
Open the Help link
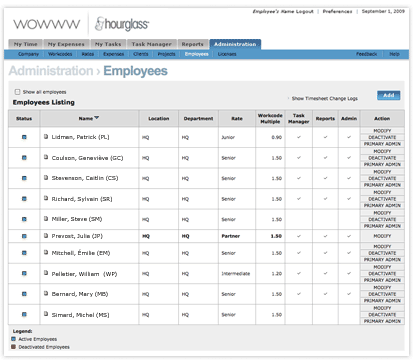pyautogui.click(x=394, y=54)
